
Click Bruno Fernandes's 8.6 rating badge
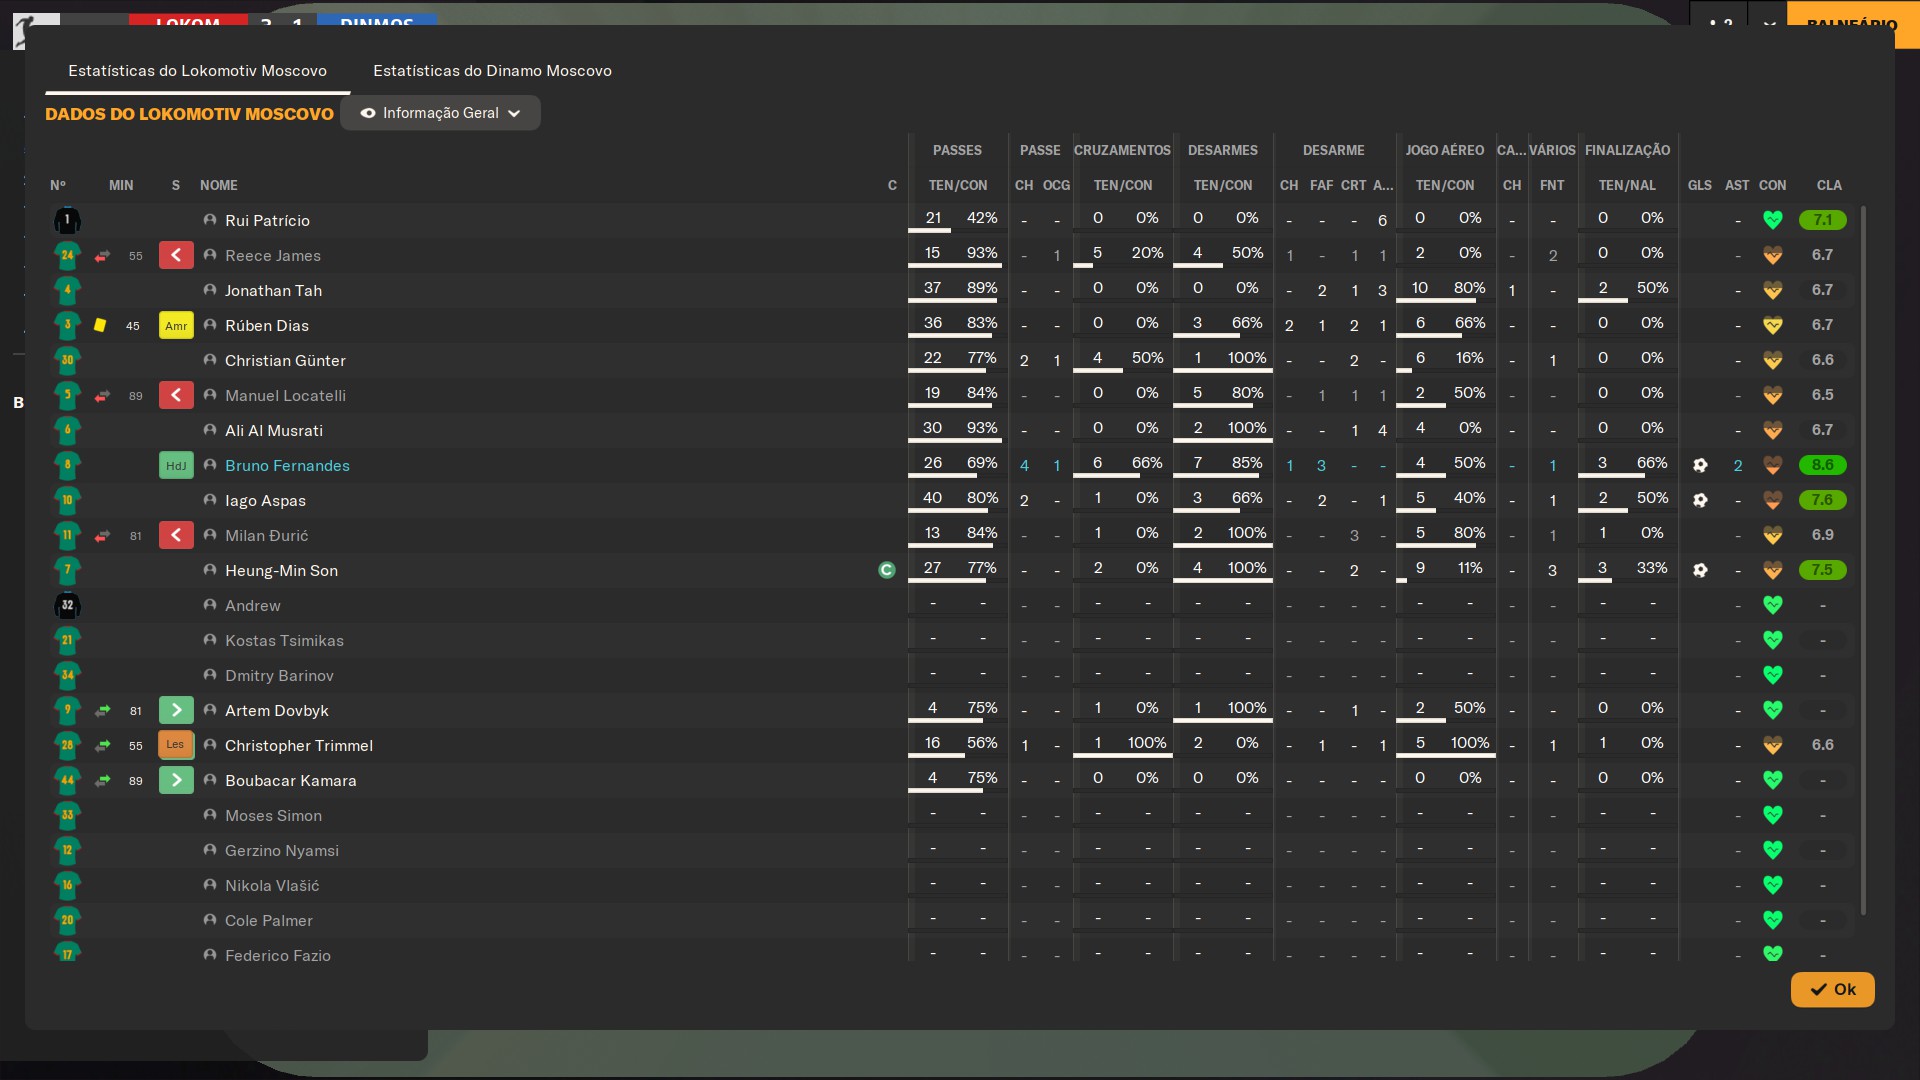1822,465
